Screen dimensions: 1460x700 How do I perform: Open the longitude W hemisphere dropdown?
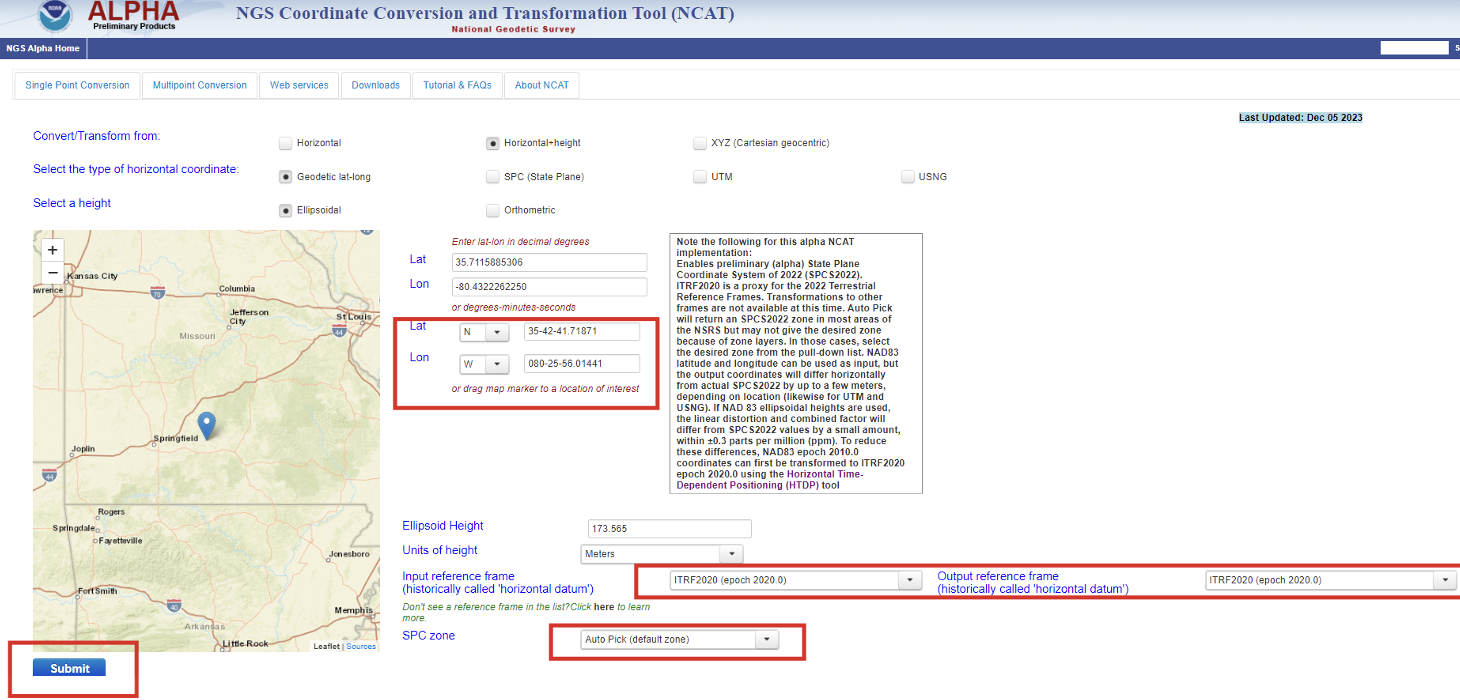(484, 364)
